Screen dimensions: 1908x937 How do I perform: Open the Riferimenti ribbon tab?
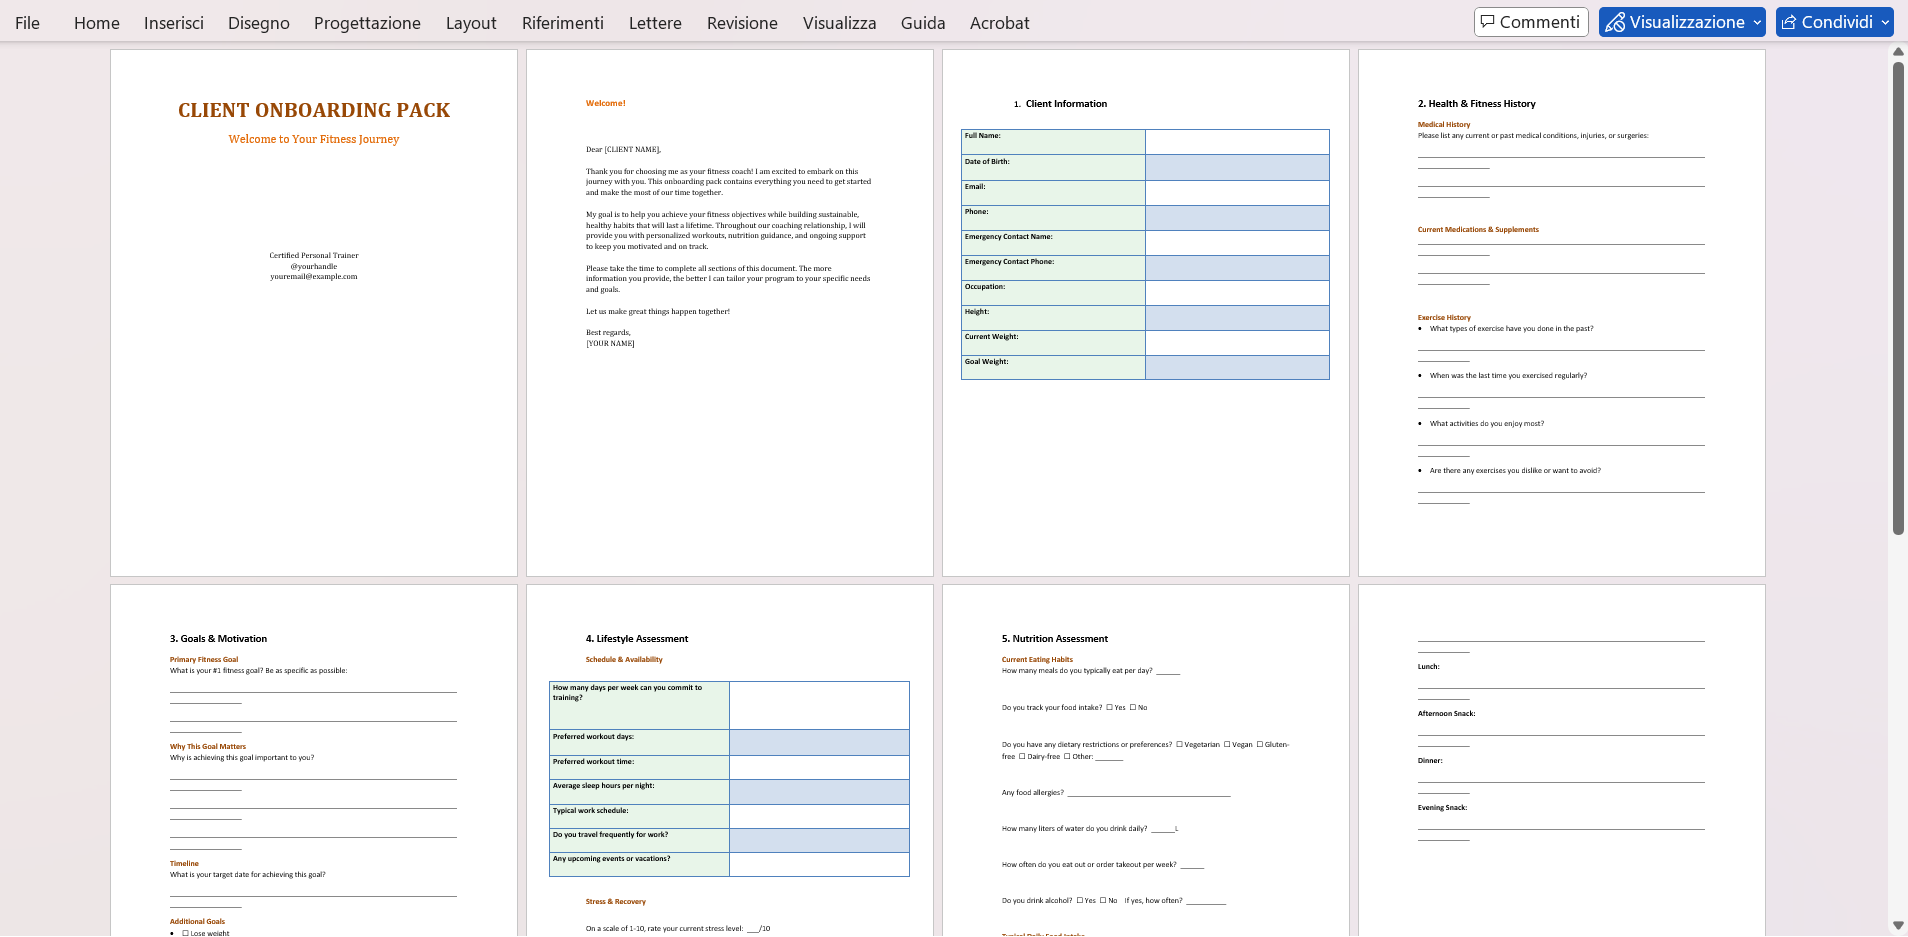pyautogui.click(x=562, y=23)
